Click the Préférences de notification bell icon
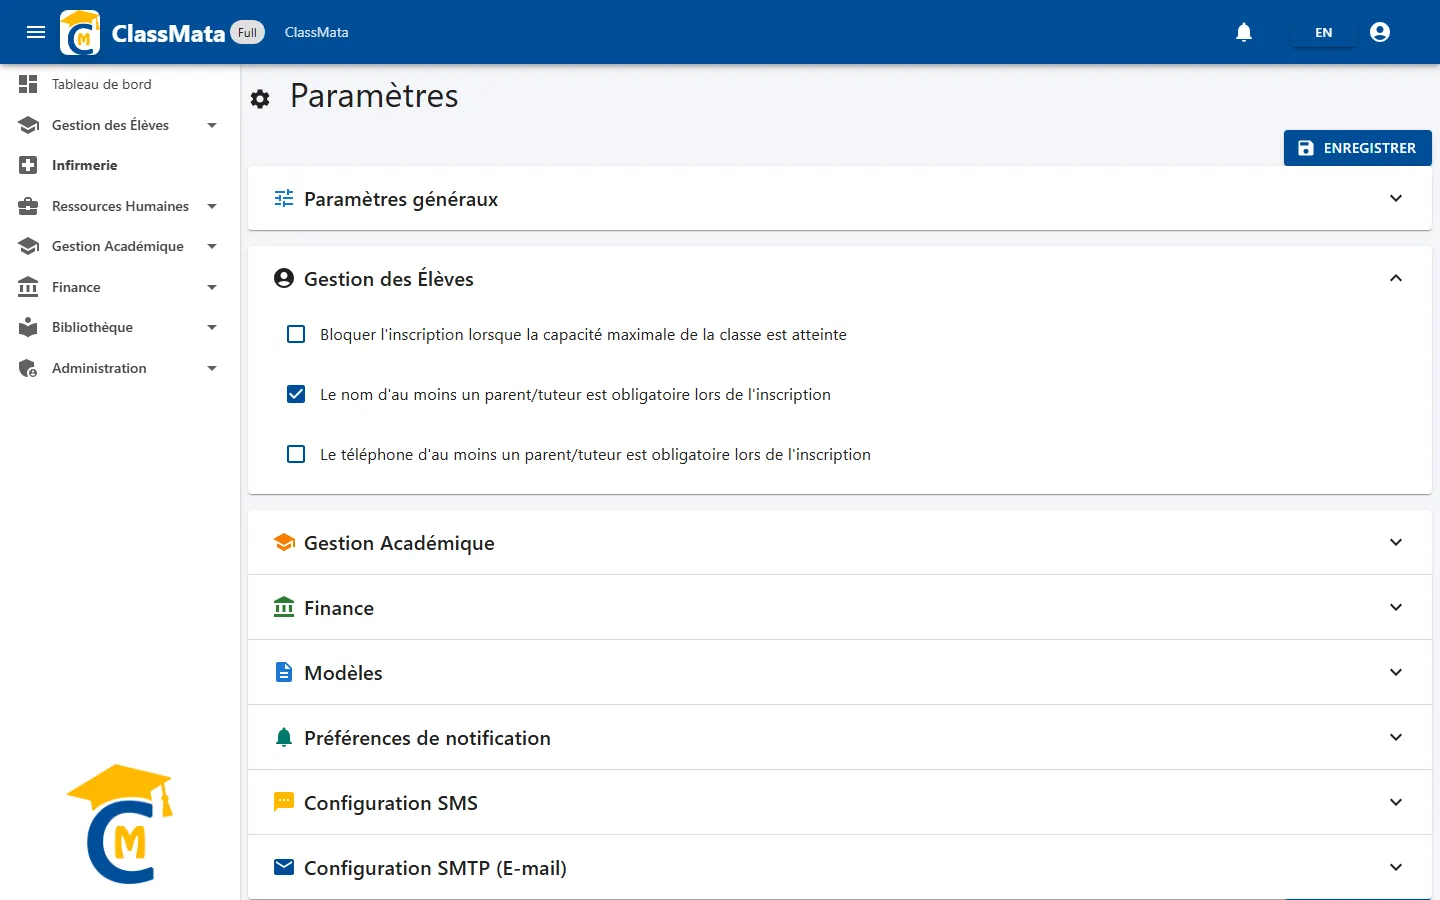The image size is (1440, 900). 284,737
